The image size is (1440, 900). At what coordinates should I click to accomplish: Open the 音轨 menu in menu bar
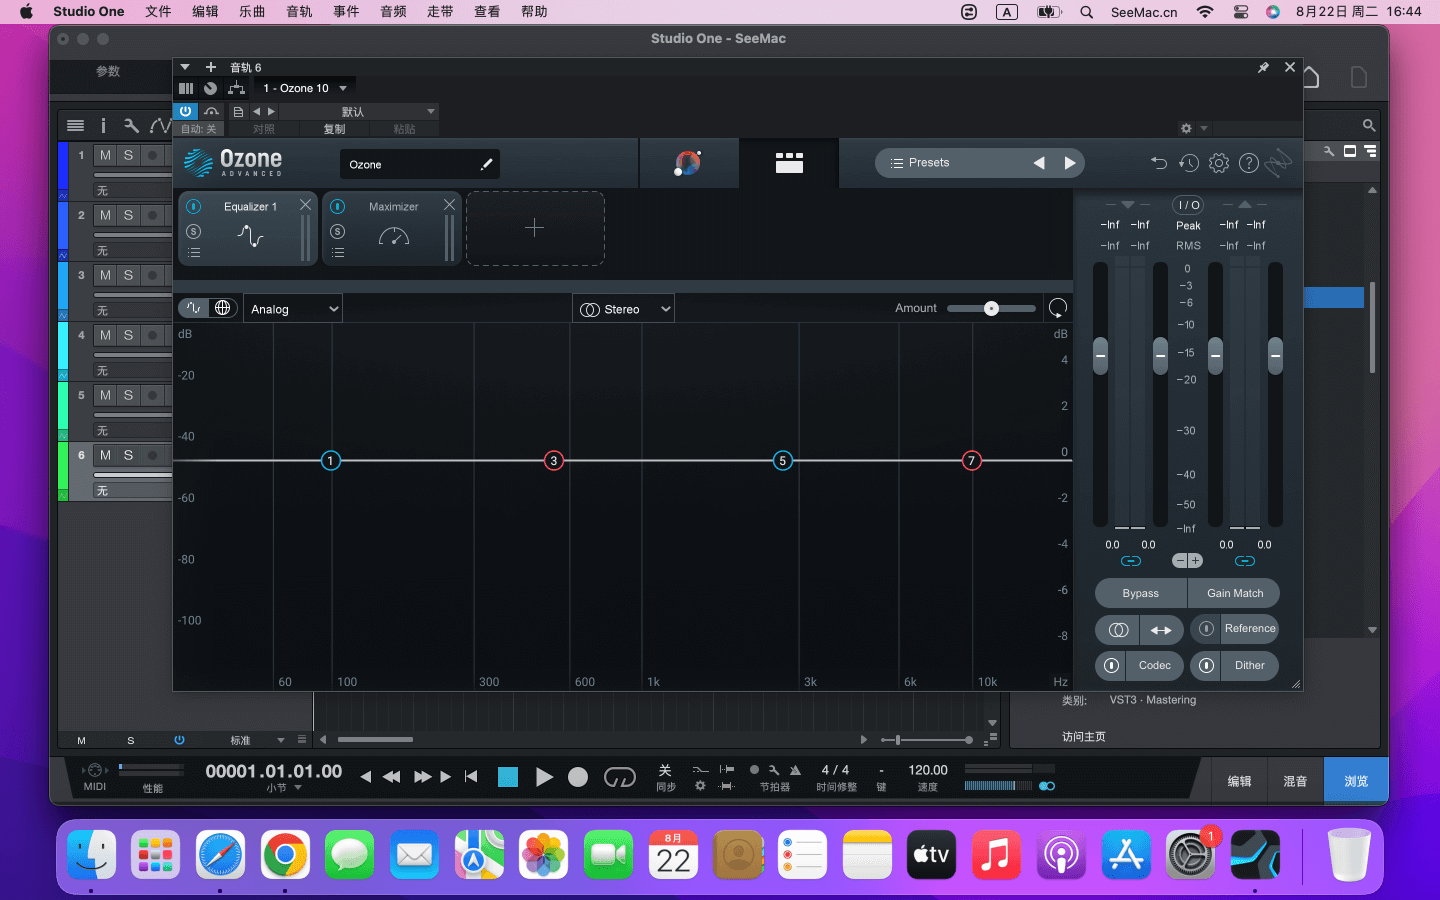click(x=299, y=12)
